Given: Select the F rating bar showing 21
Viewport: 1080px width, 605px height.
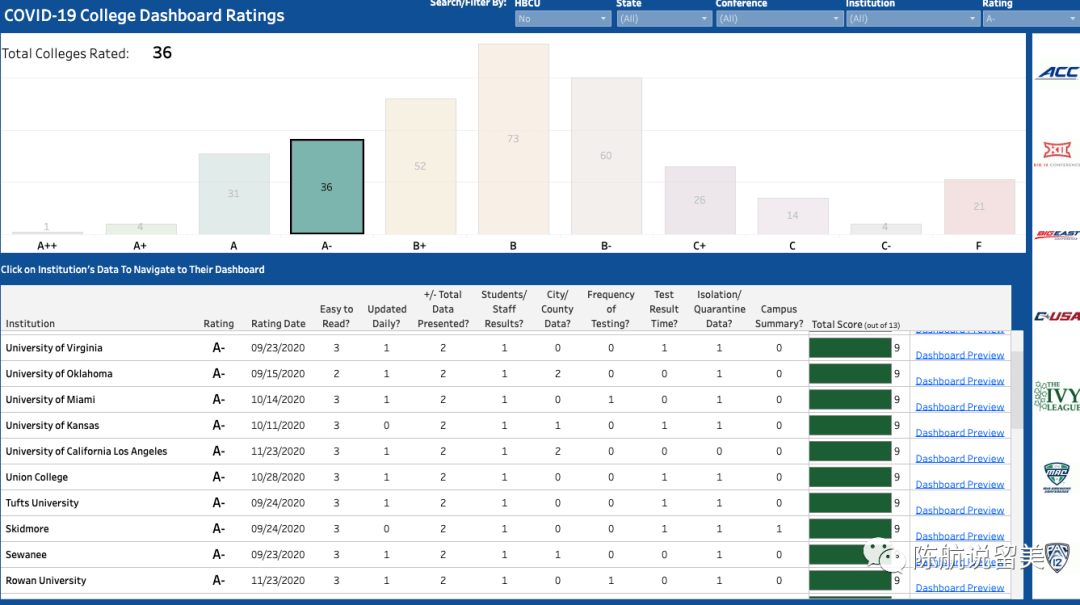Looking at the screenshot, I should (x=979, y=207).
